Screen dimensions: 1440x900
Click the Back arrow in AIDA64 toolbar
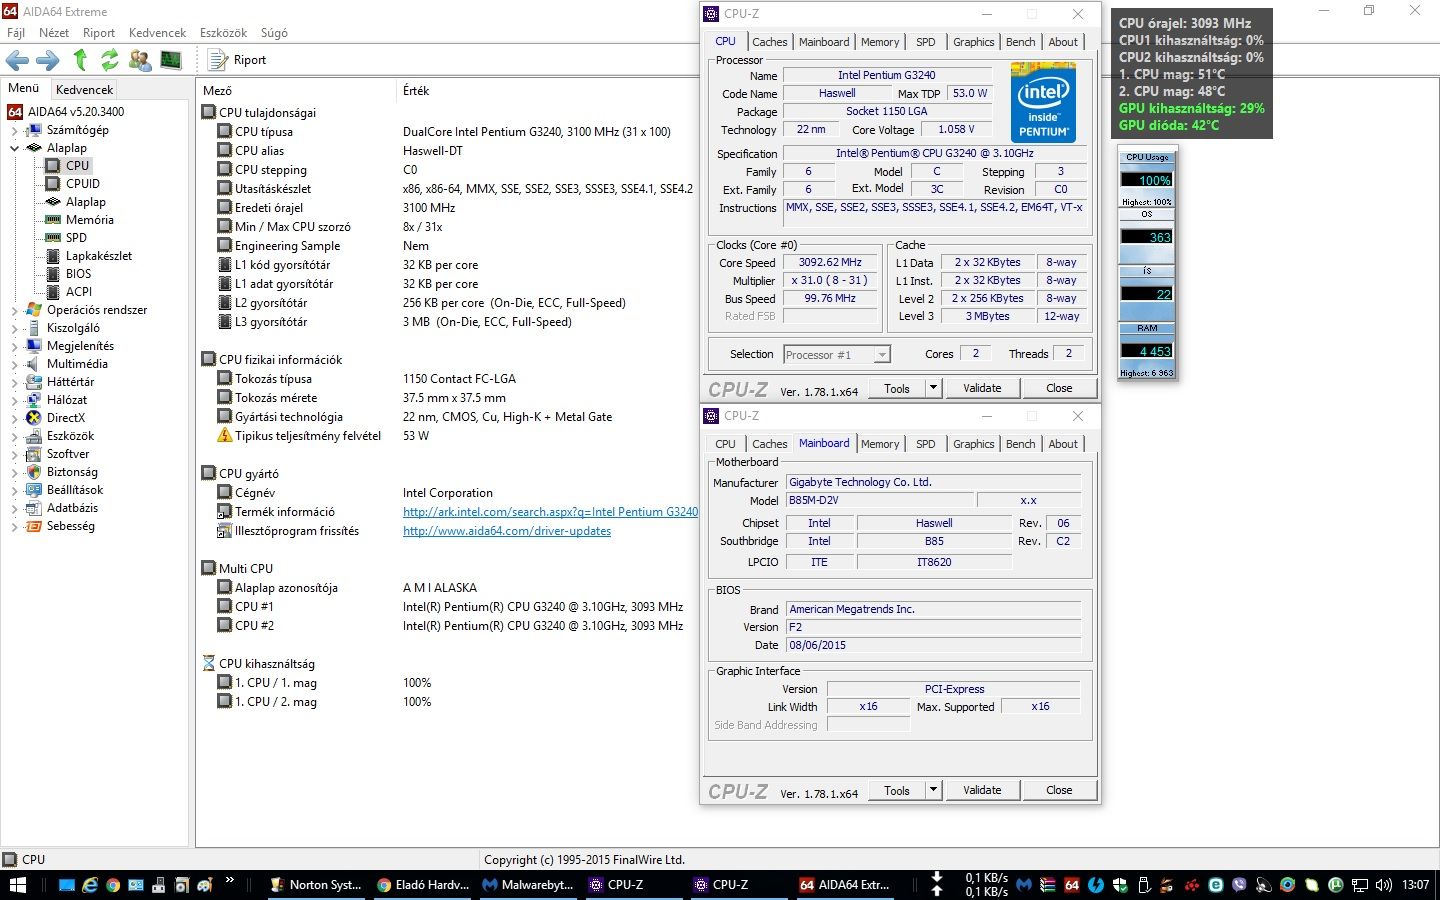(x=17, y=60)
